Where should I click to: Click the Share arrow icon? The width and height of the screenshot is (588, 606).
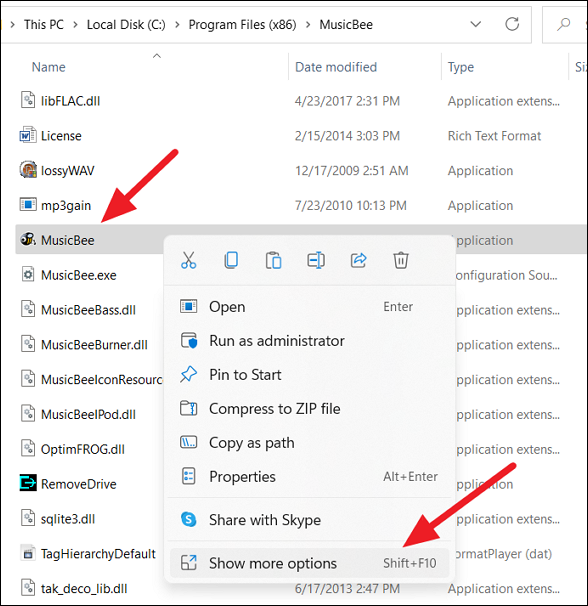pos(358,260)
